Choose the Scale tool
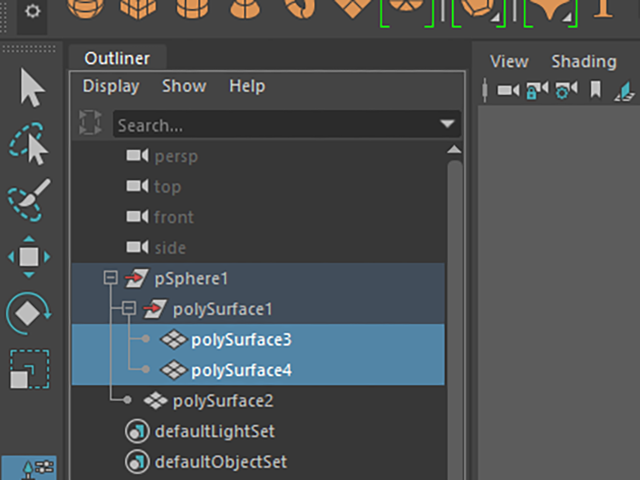The image size is (640, 480). pos(30,369)
